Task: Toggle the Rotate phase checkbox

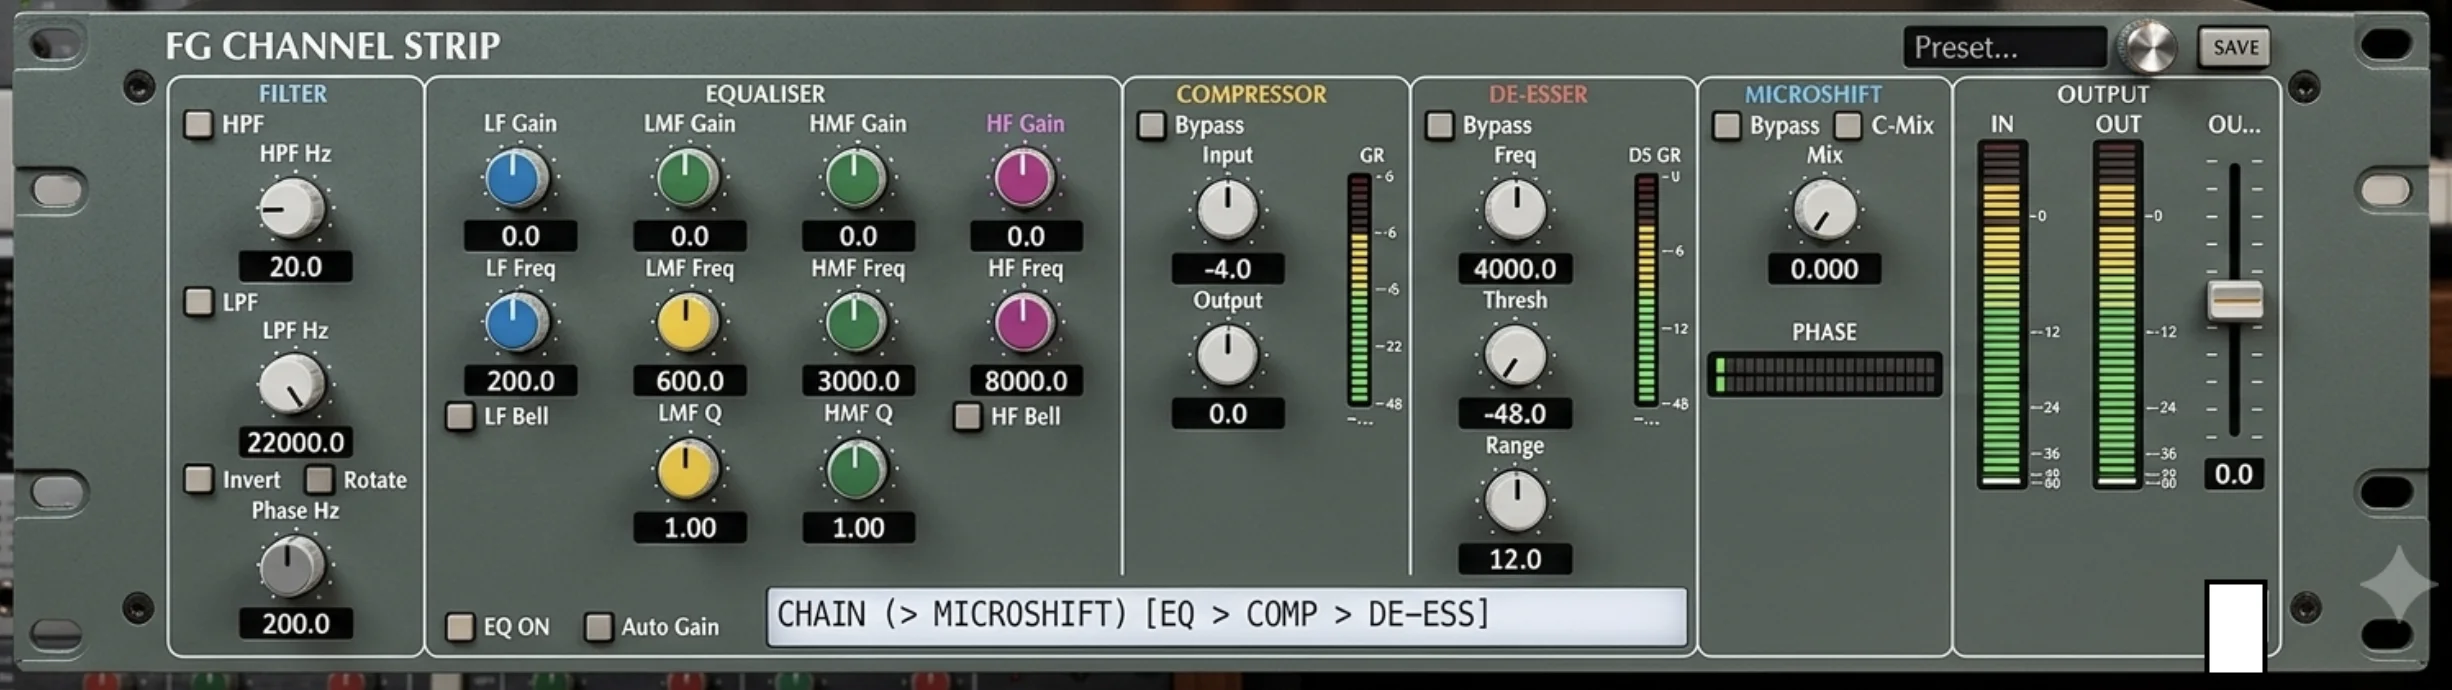Action: point(319,479)
